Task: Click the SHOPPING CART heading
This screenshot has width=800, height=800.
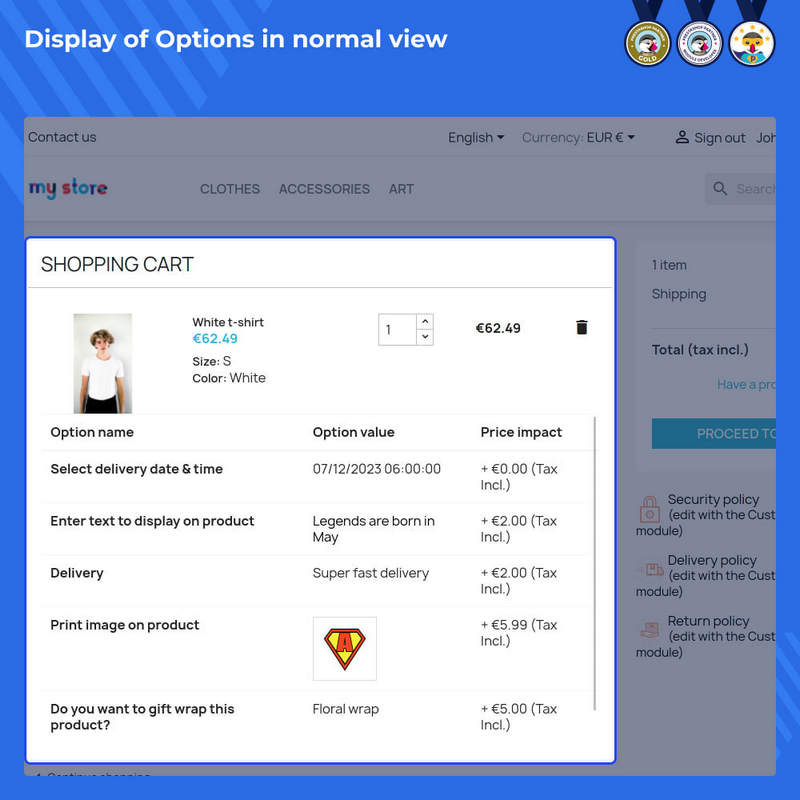Action: pyautogui.click(x=117, y=264)
